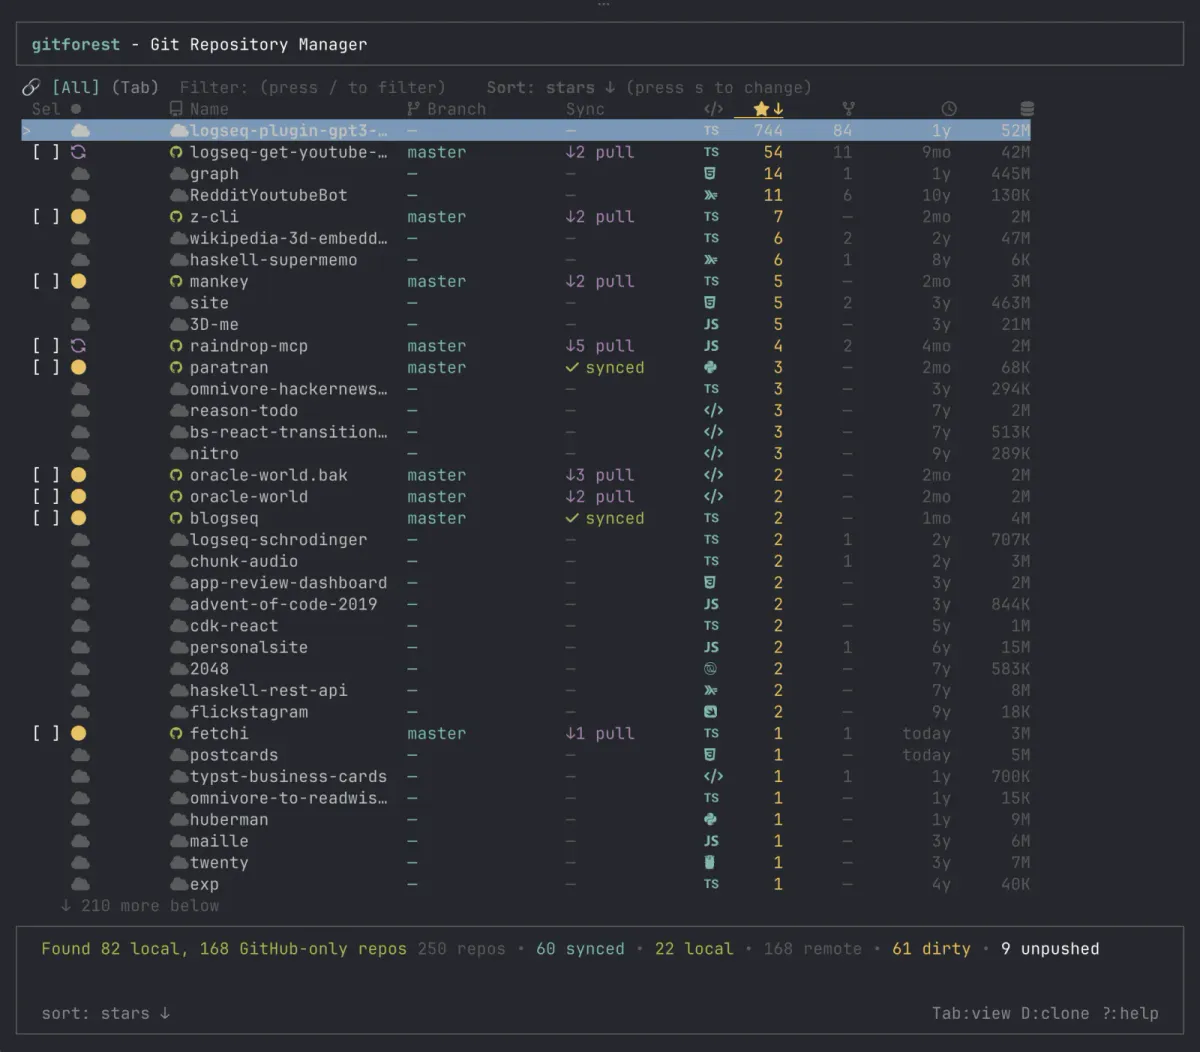The width and height of the screenshot is (1200, 1052).
Task: Click the code language column header icon
Action: 713,109
